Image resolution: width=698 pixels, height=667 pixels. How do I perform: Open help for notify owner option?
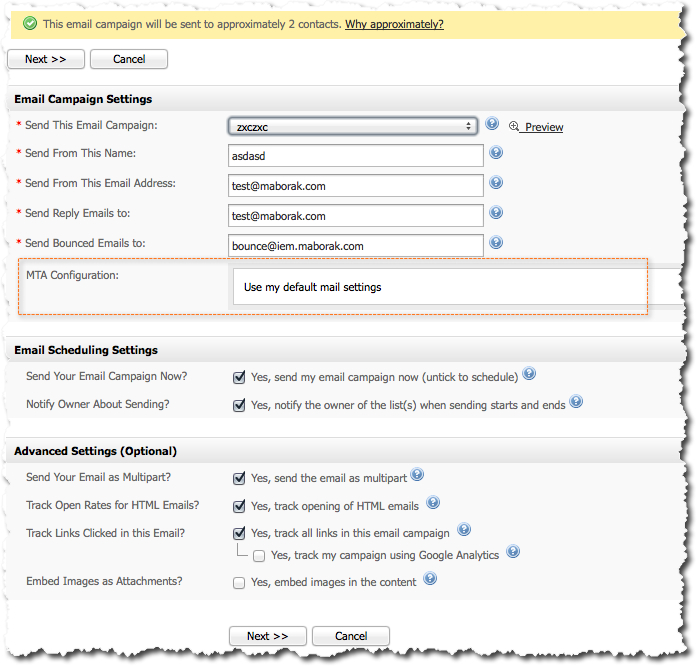[576, 402]
